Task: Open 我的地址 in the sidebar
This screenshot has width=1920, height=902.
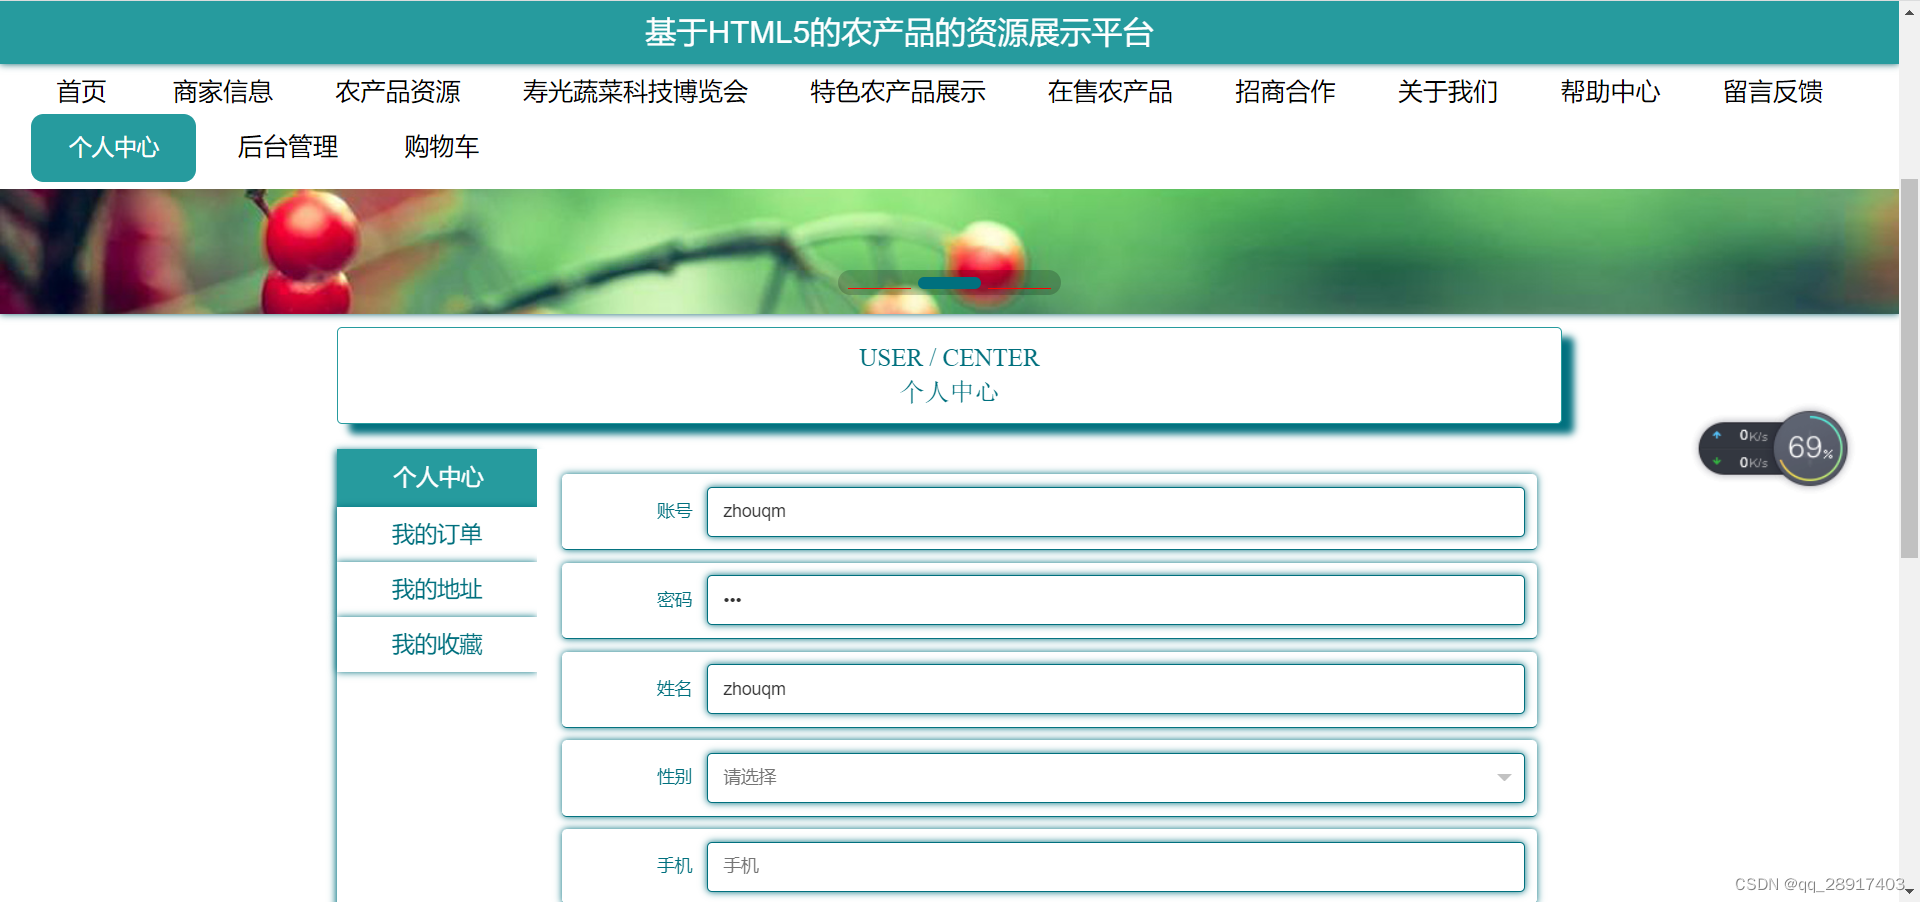Action: coord(437,589)
